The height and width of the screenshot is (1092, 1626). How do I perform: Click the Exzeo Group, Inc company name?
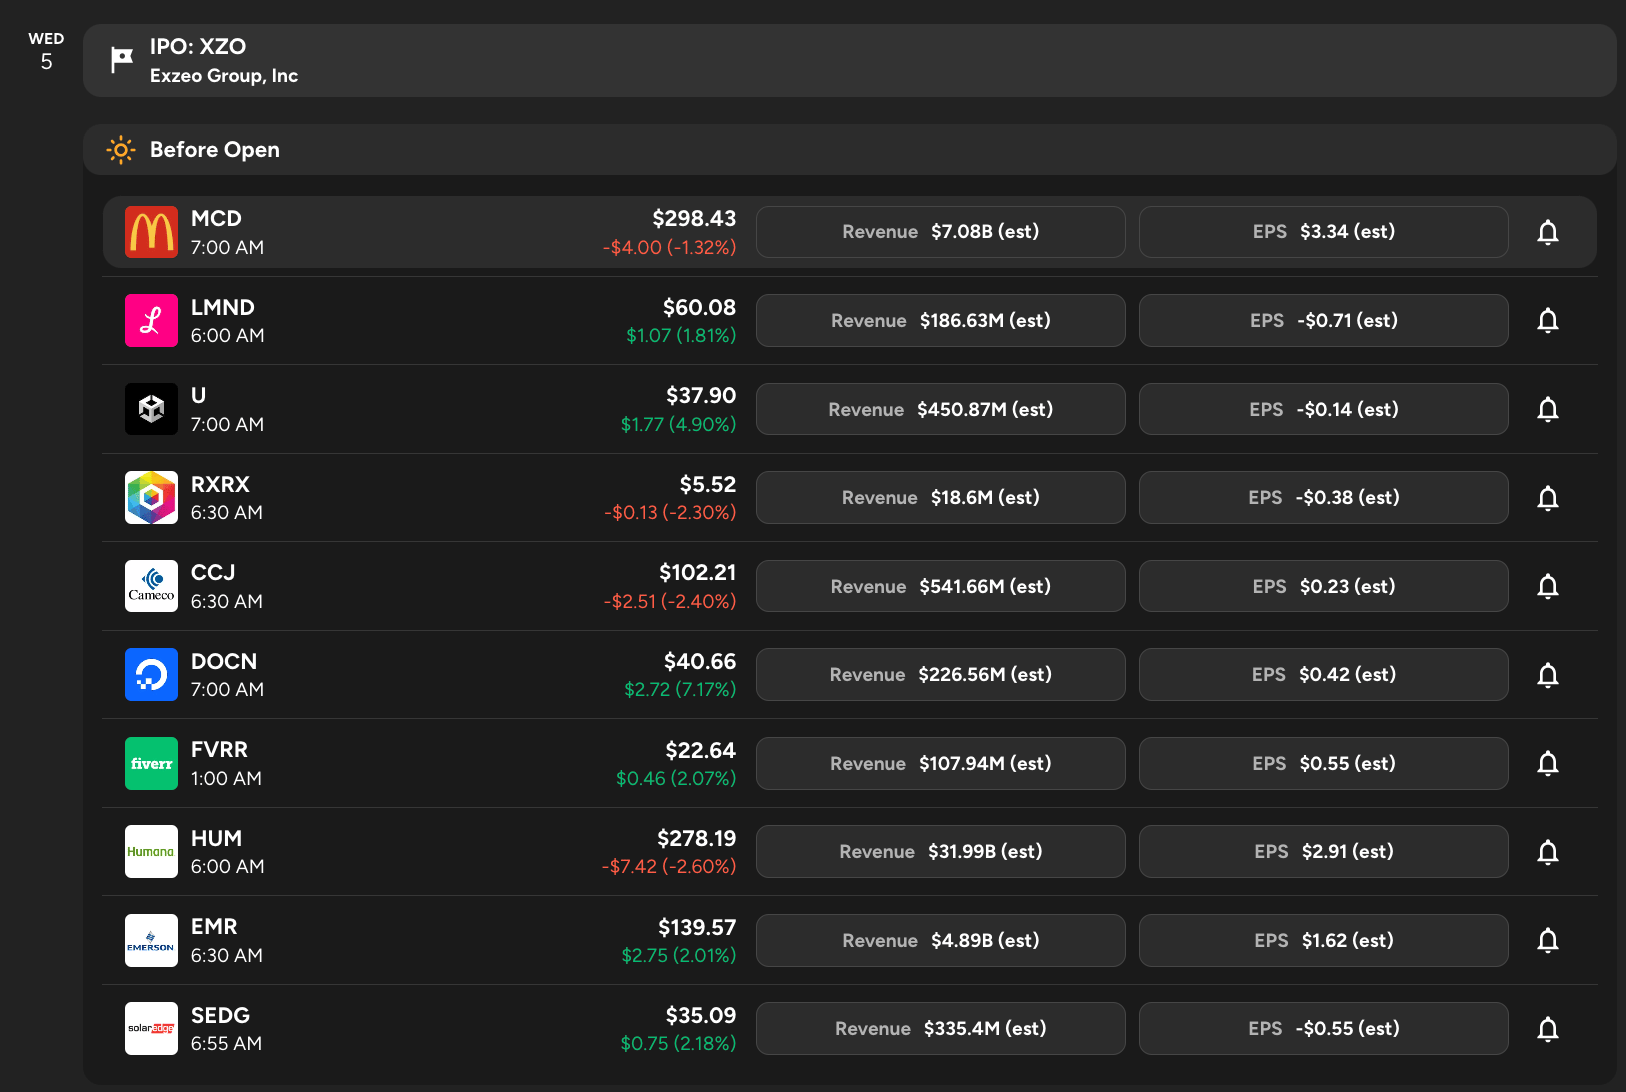click(224, 75)
